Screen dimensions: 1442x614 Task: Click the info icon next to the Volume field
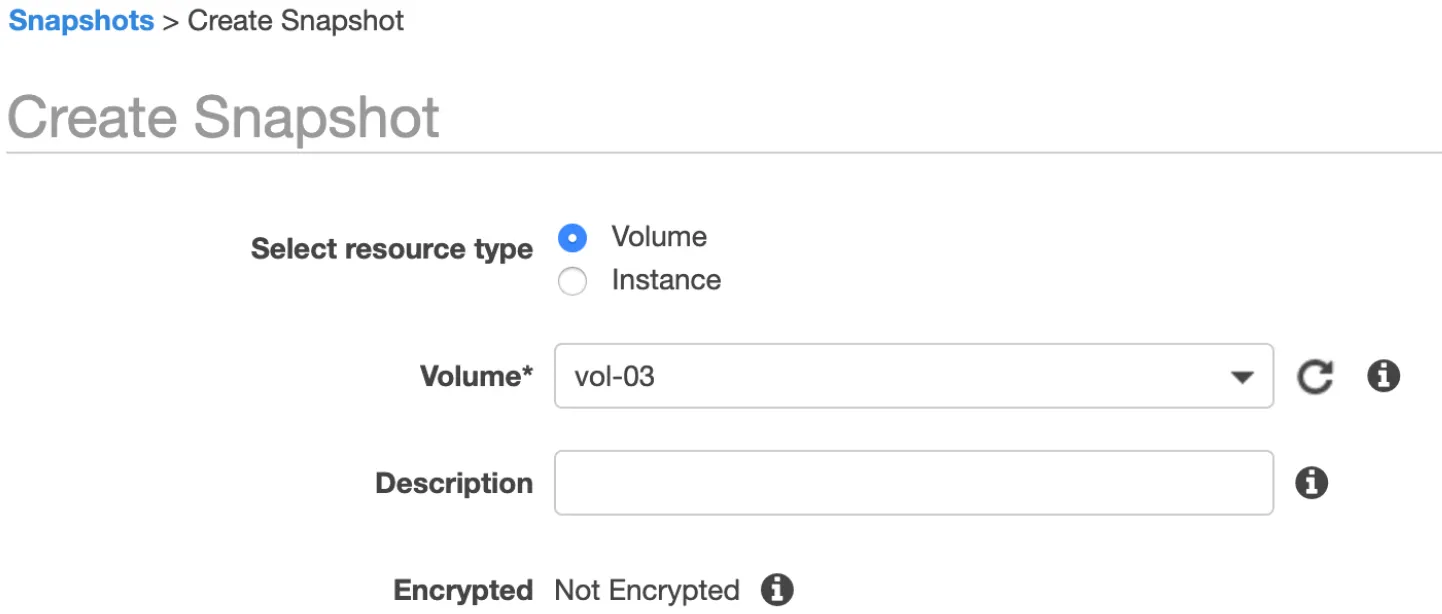point(1383,376)
